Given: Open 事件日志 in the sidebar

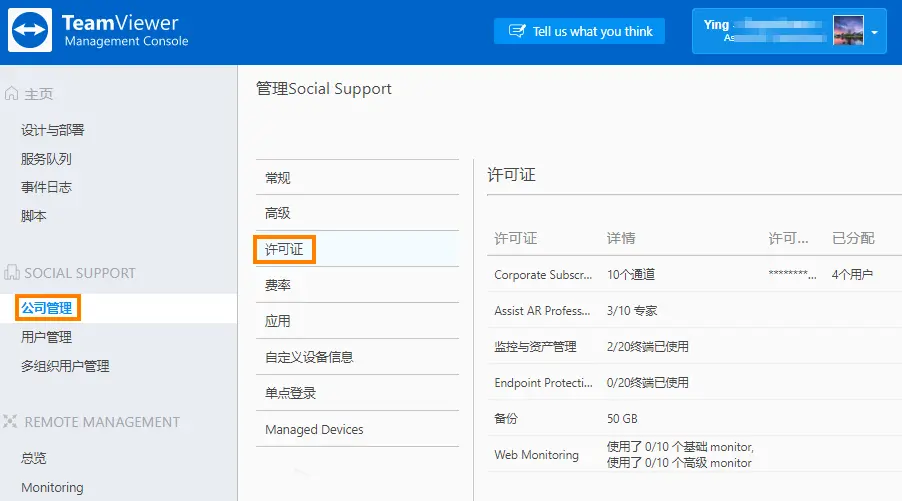Looking at the screenshot, I should point(46,187).
